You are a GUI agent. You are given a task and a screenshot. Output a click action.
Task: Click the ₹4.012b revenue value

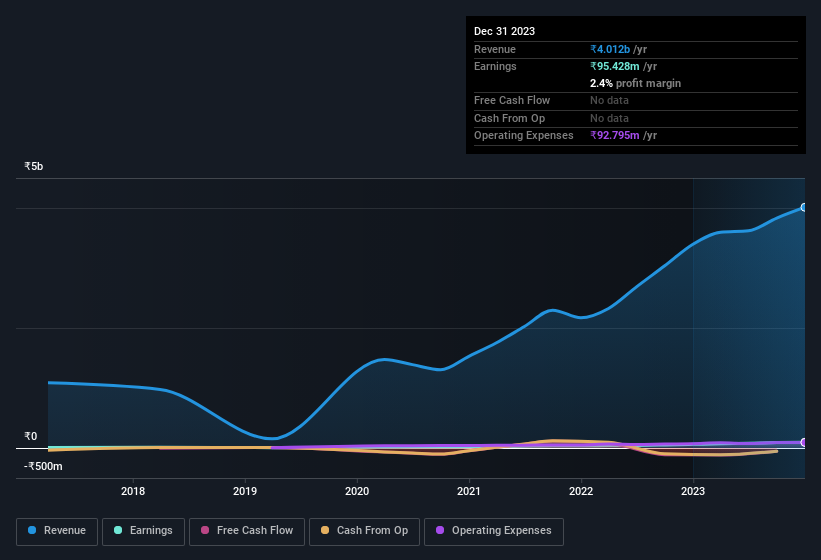coord(610,49)
